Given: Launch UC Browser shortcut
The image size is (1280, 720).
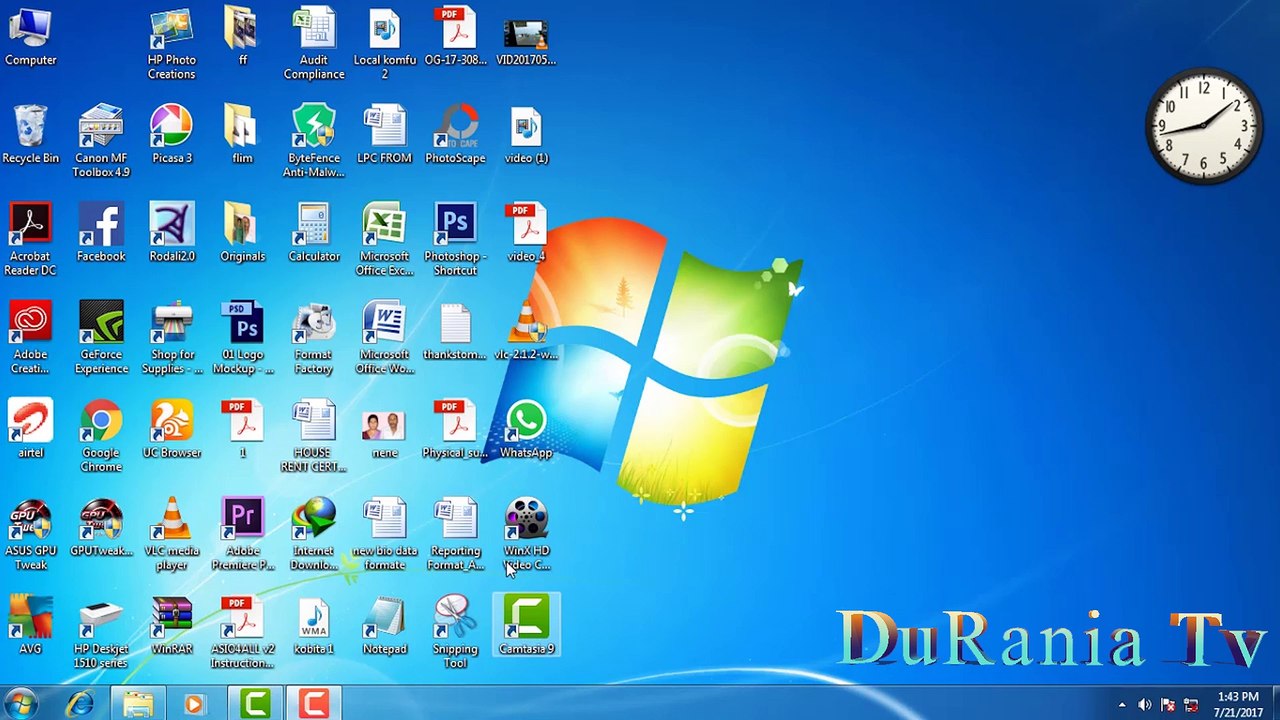Looking at the screenshot, I should coord(172,429).
